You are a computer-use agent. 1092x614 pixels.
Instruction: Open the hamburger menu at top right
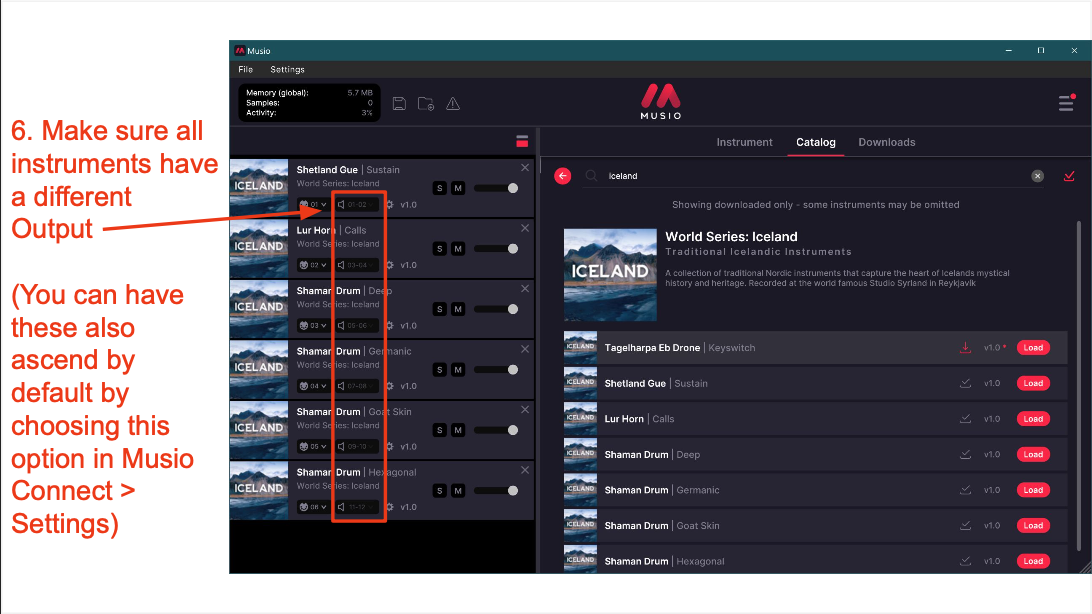click(x=1066, y=103)
